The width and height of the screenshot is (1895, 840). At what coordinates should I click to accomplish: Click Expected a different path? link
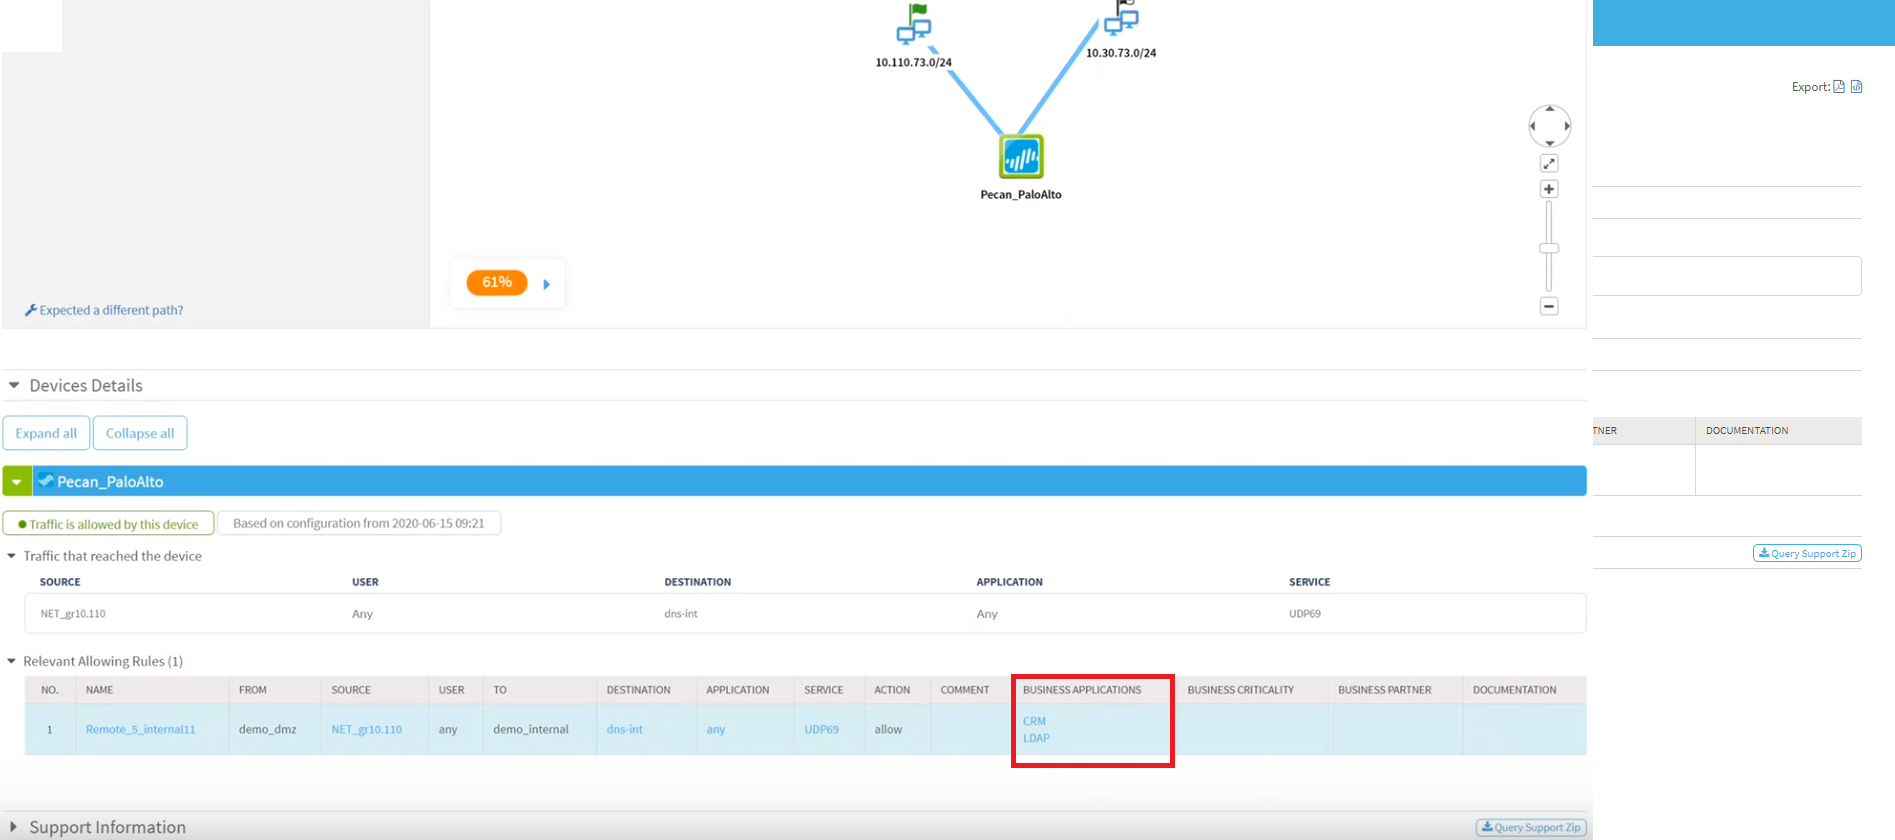point(110,310)
